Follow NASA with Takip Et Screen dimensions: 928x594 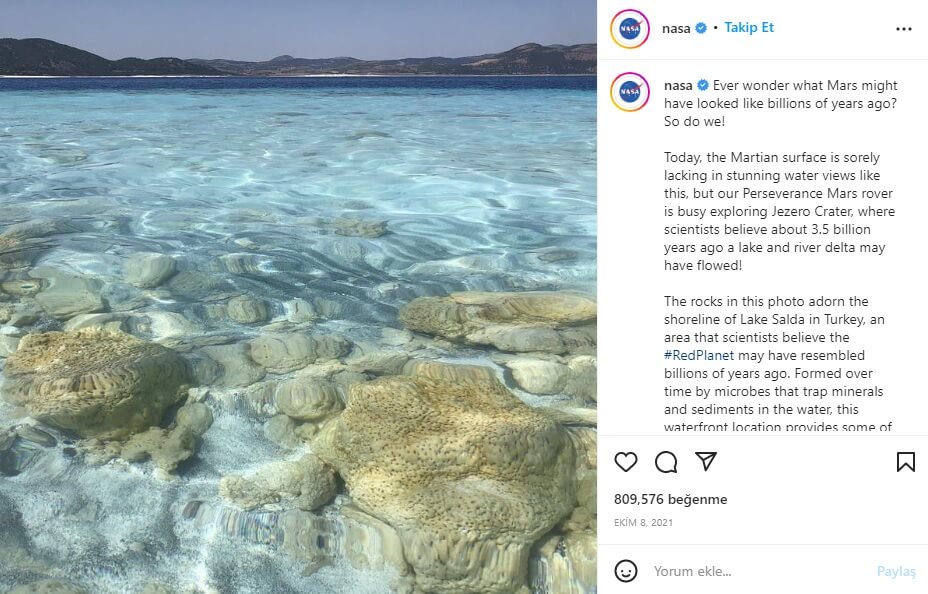tap(749, 28)
